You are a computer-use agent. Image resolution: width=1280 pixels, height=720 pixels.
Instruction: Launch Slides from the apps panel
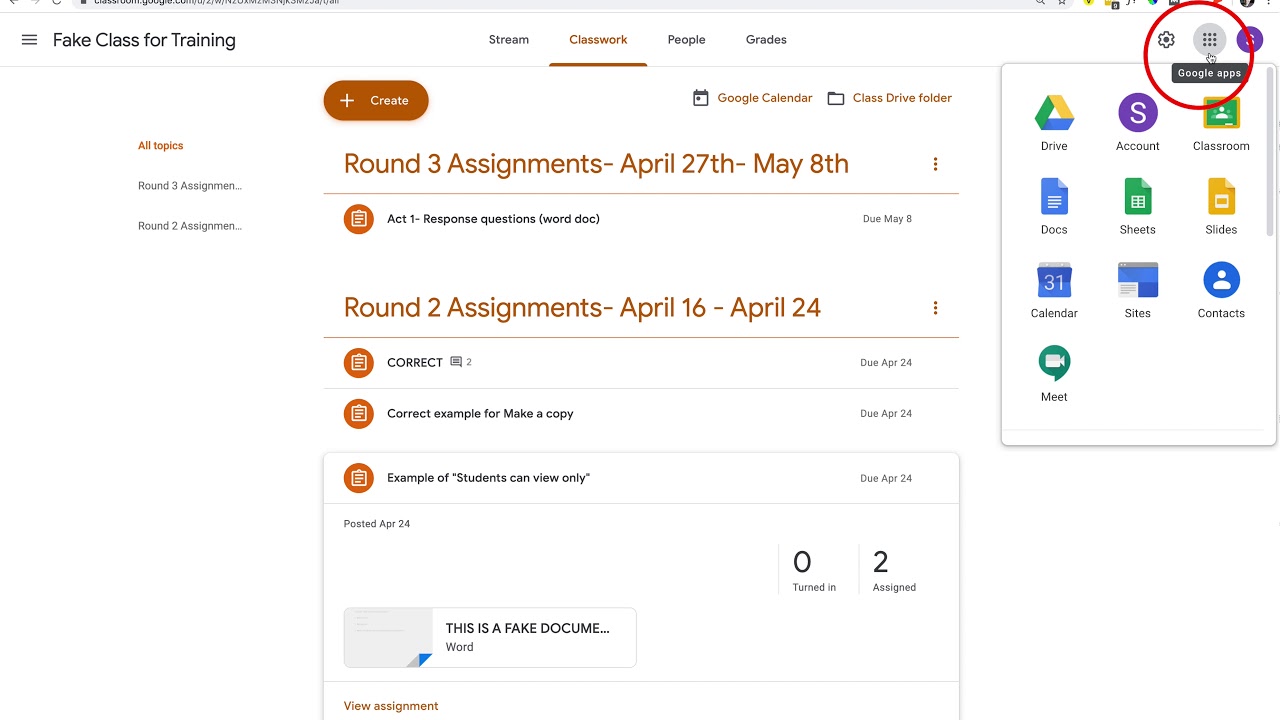point(1221,207)
